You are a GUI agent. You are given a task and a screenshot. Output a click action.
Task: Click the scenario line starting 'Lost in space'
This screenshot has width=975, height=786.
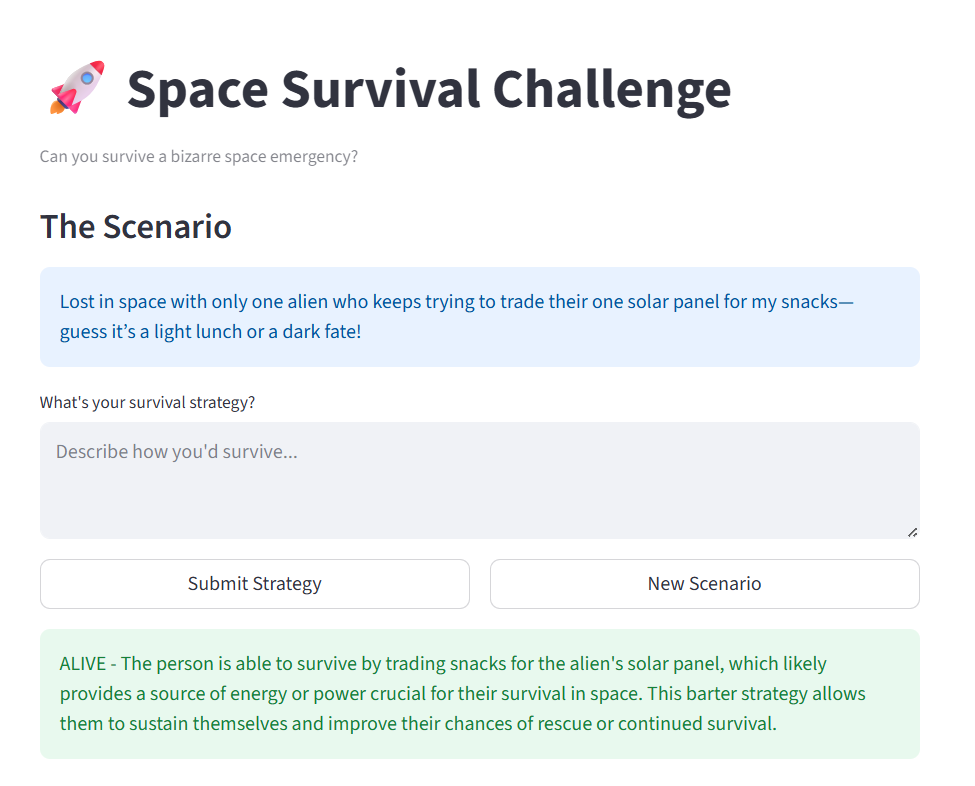457,302
